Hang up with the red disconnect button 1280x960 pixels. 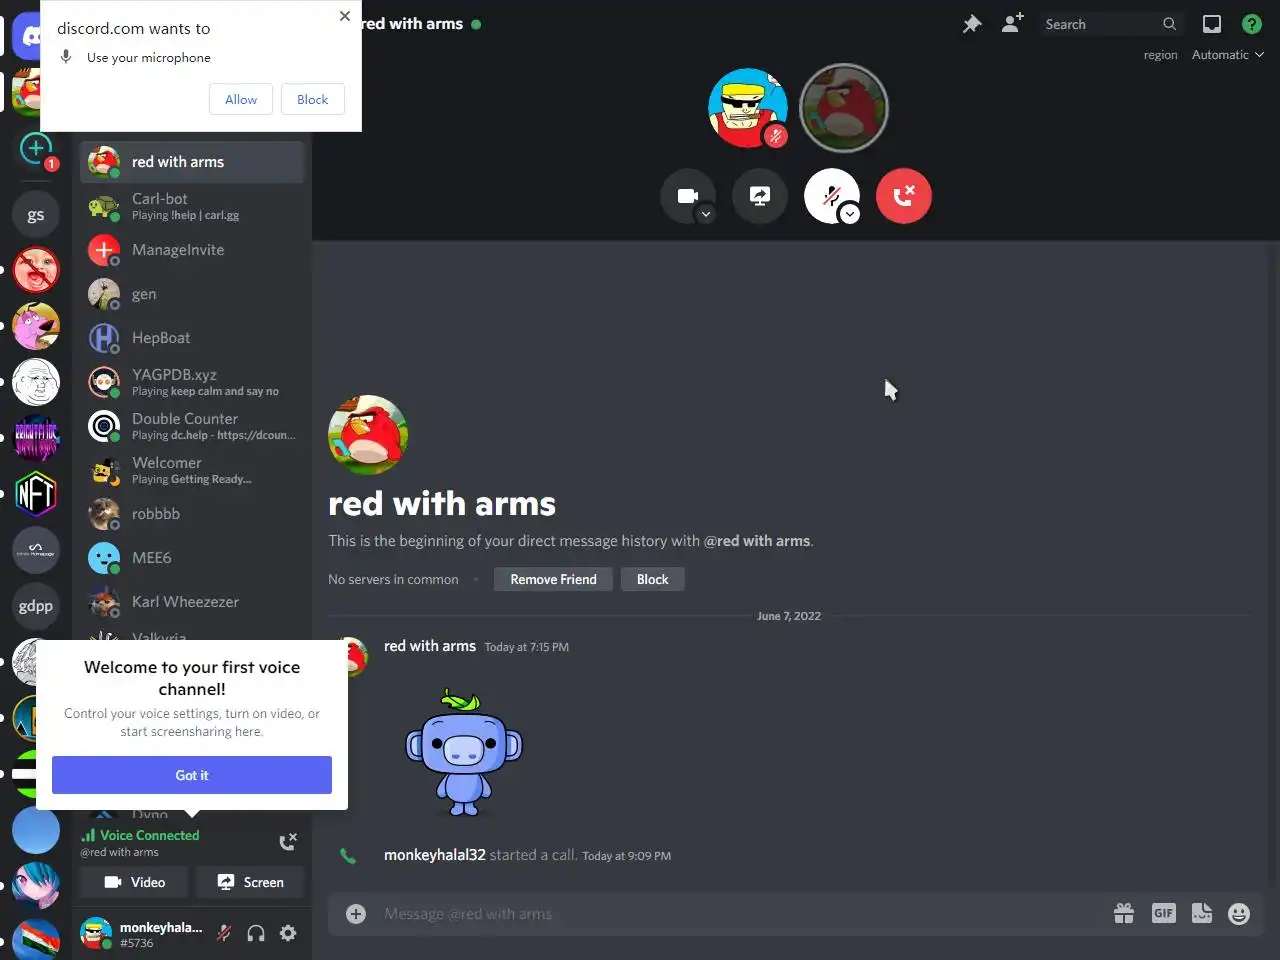pos(904,196)
